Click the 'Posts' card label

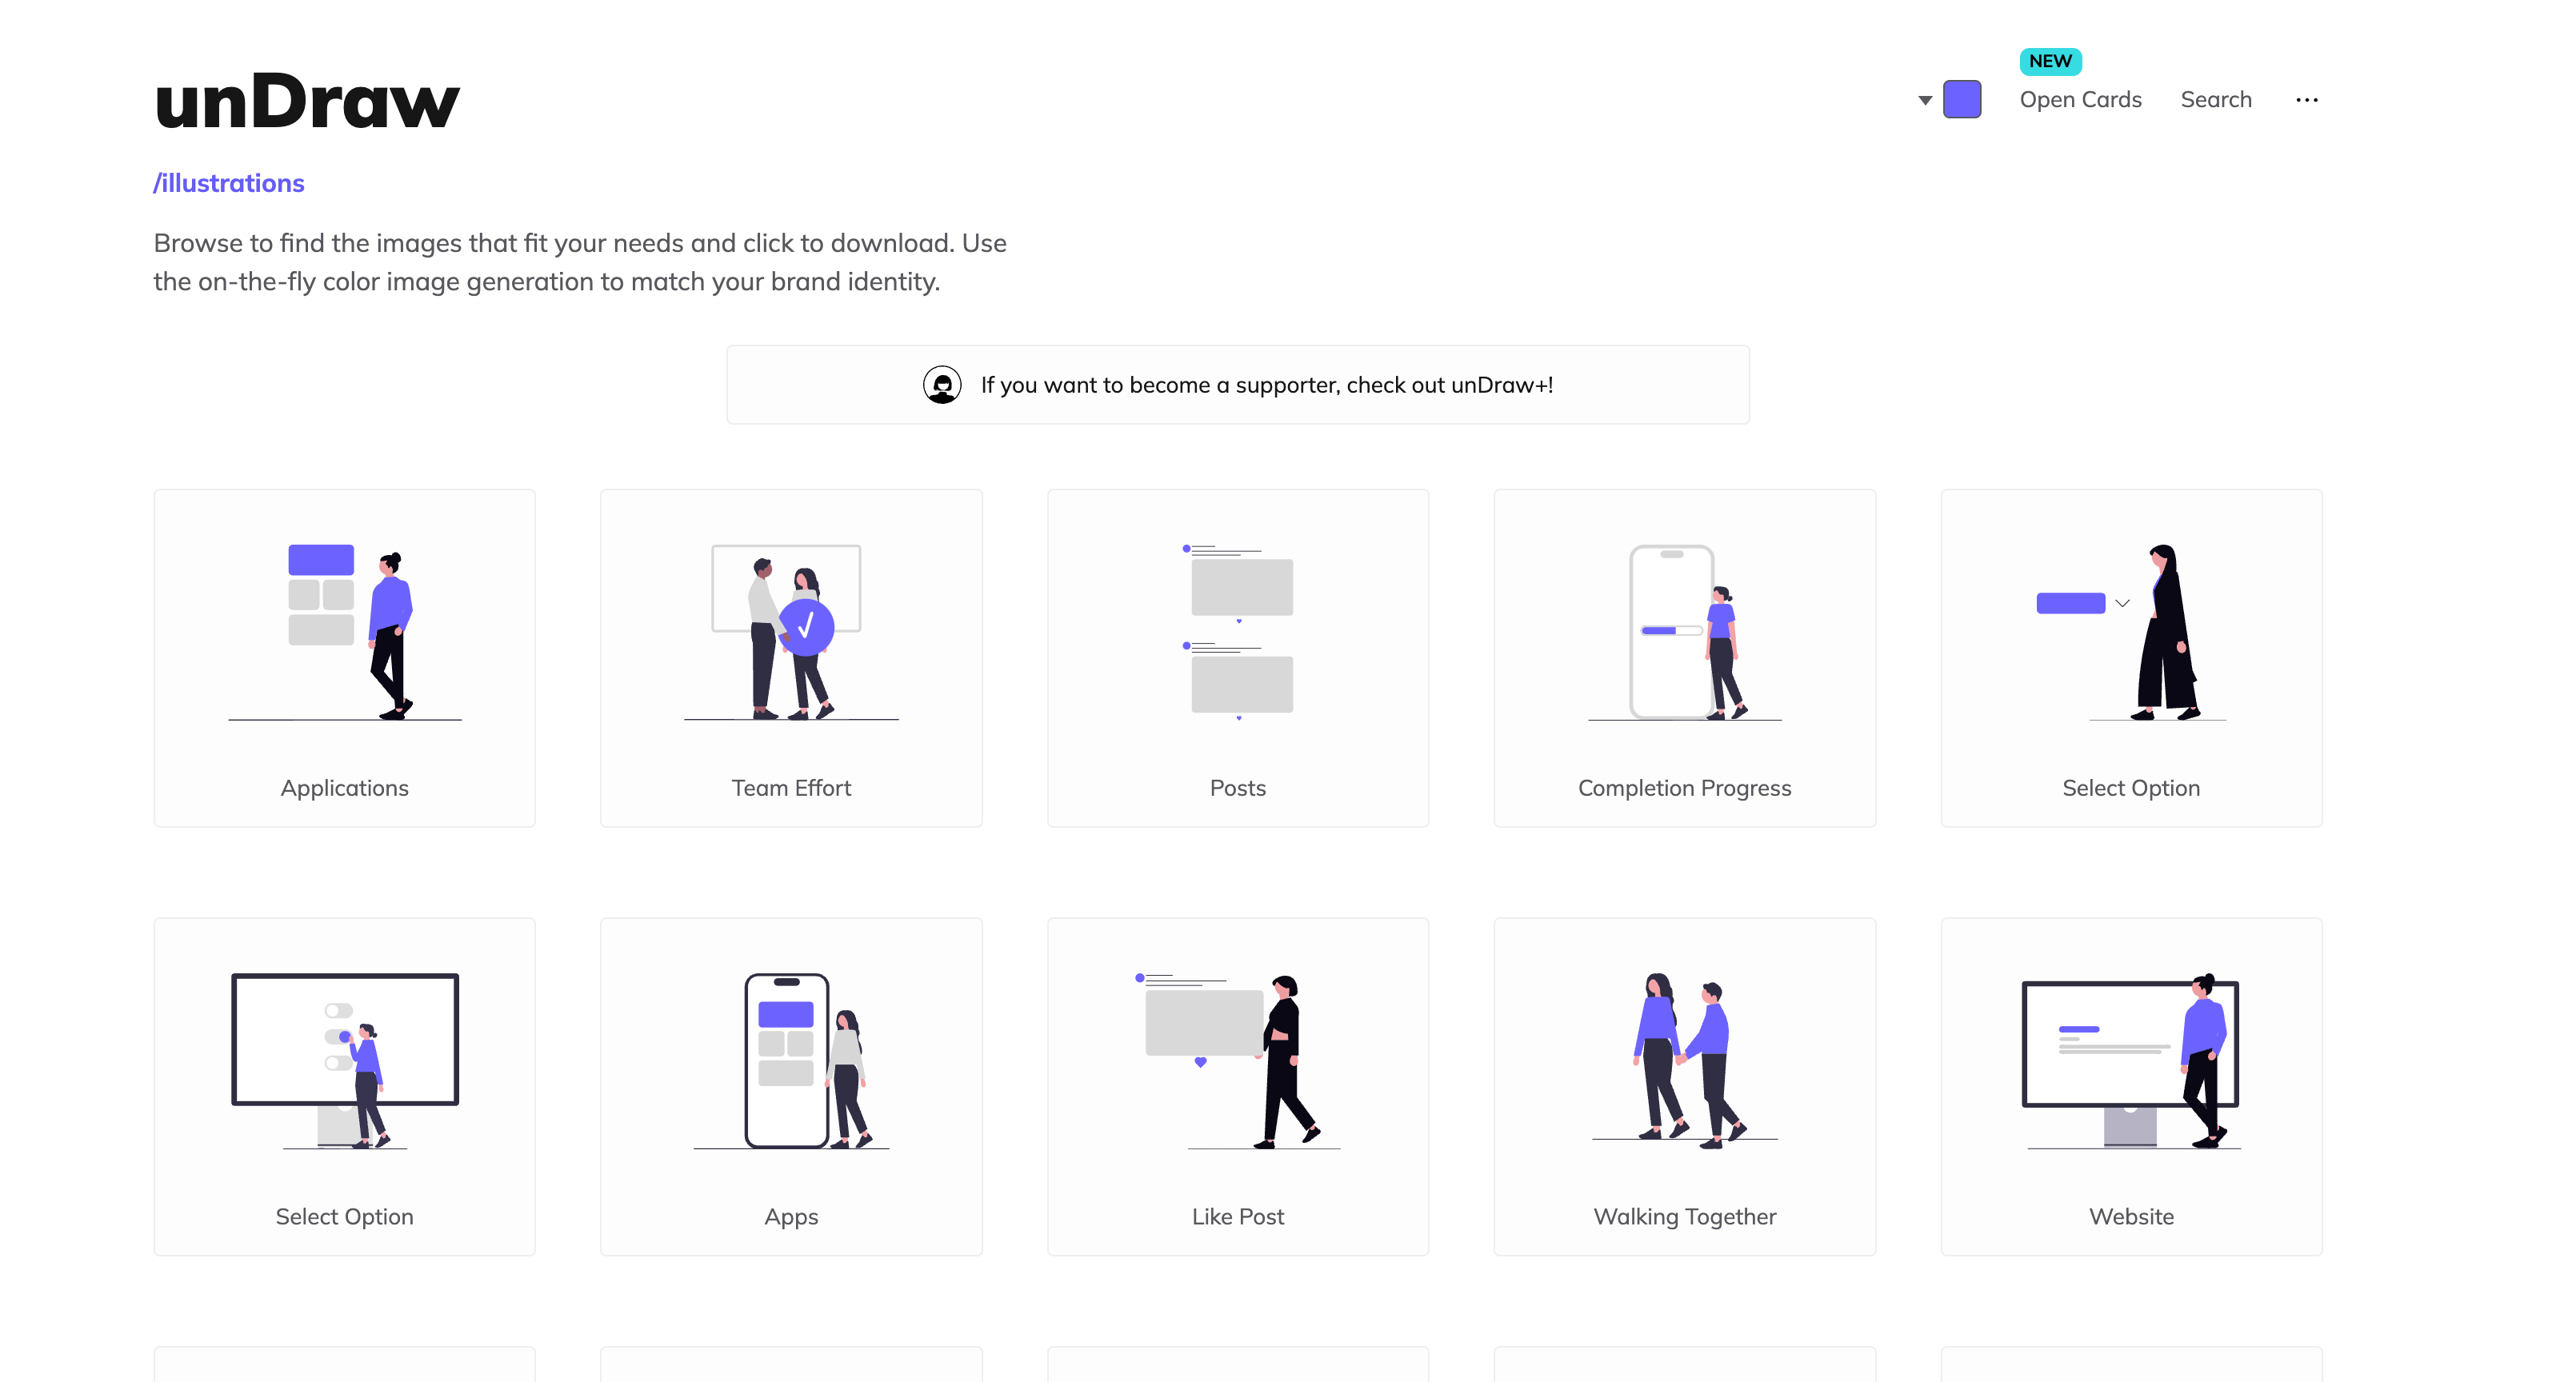coord(1238,788)
